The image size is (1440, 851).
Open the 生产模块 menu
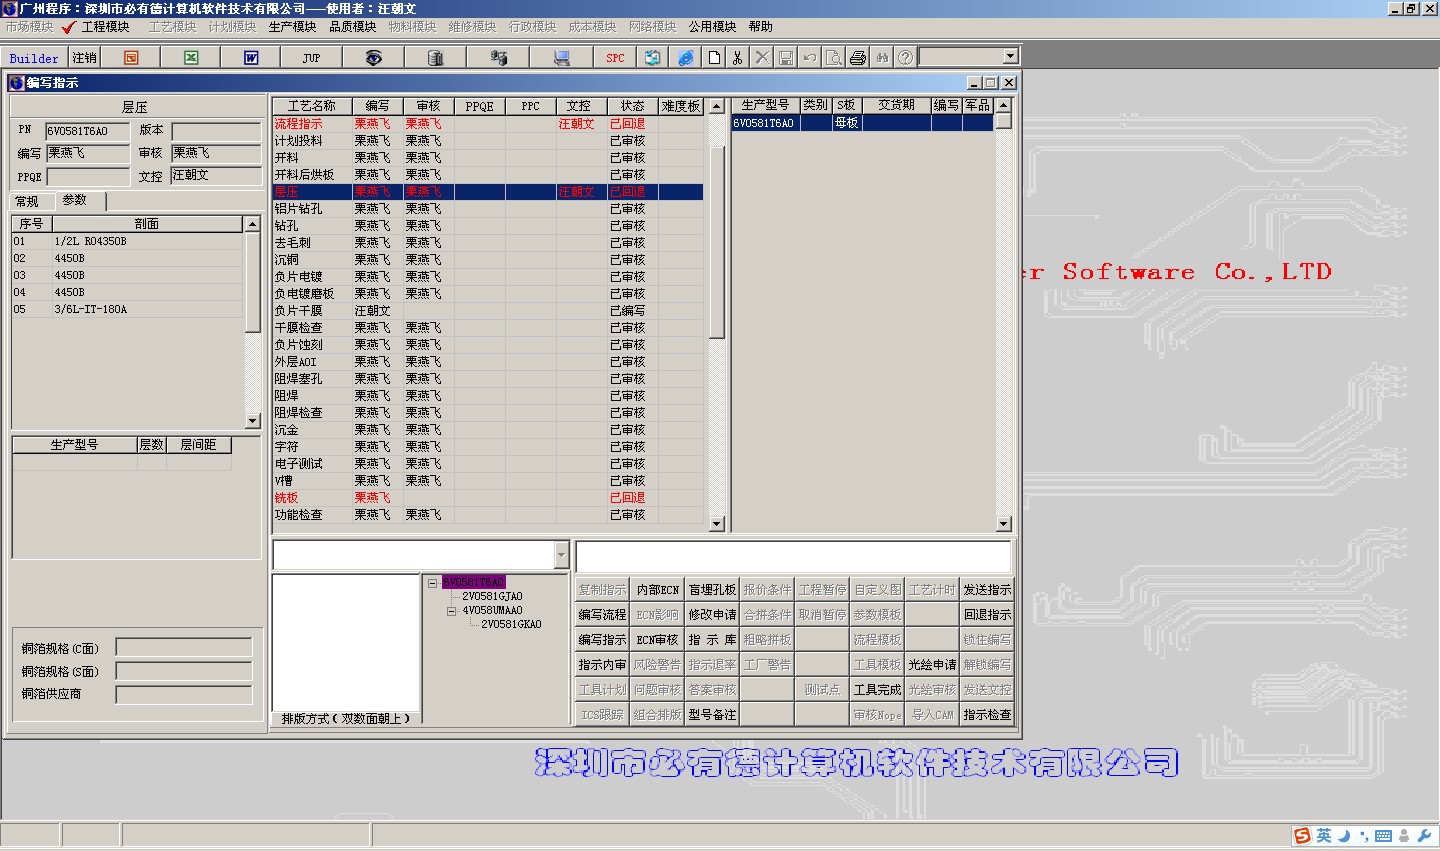(x=292, y=27)
